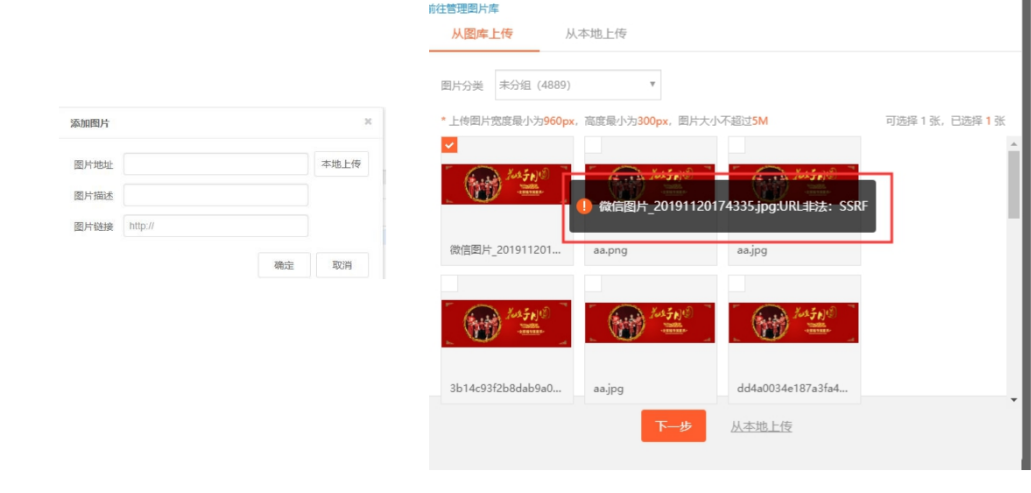The height and width of the screenshot is (493, 1031).
Task: Select the checkbox on dd4a0034e187a3fa4 image
Action: tap(737, 283)
